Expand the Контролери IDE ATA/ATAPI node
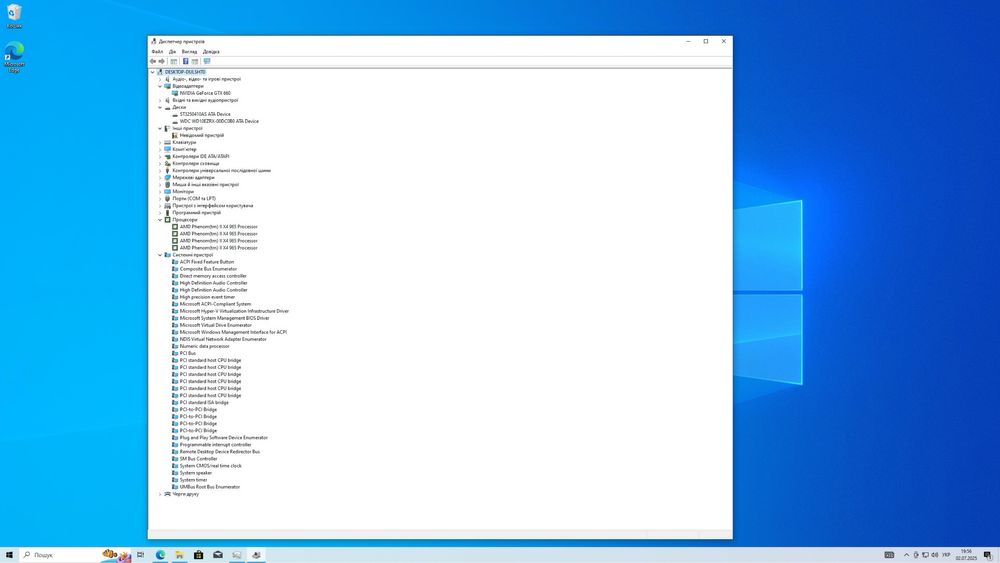Viewport: 1000px width, 563px height. click(x=160, y=156)
